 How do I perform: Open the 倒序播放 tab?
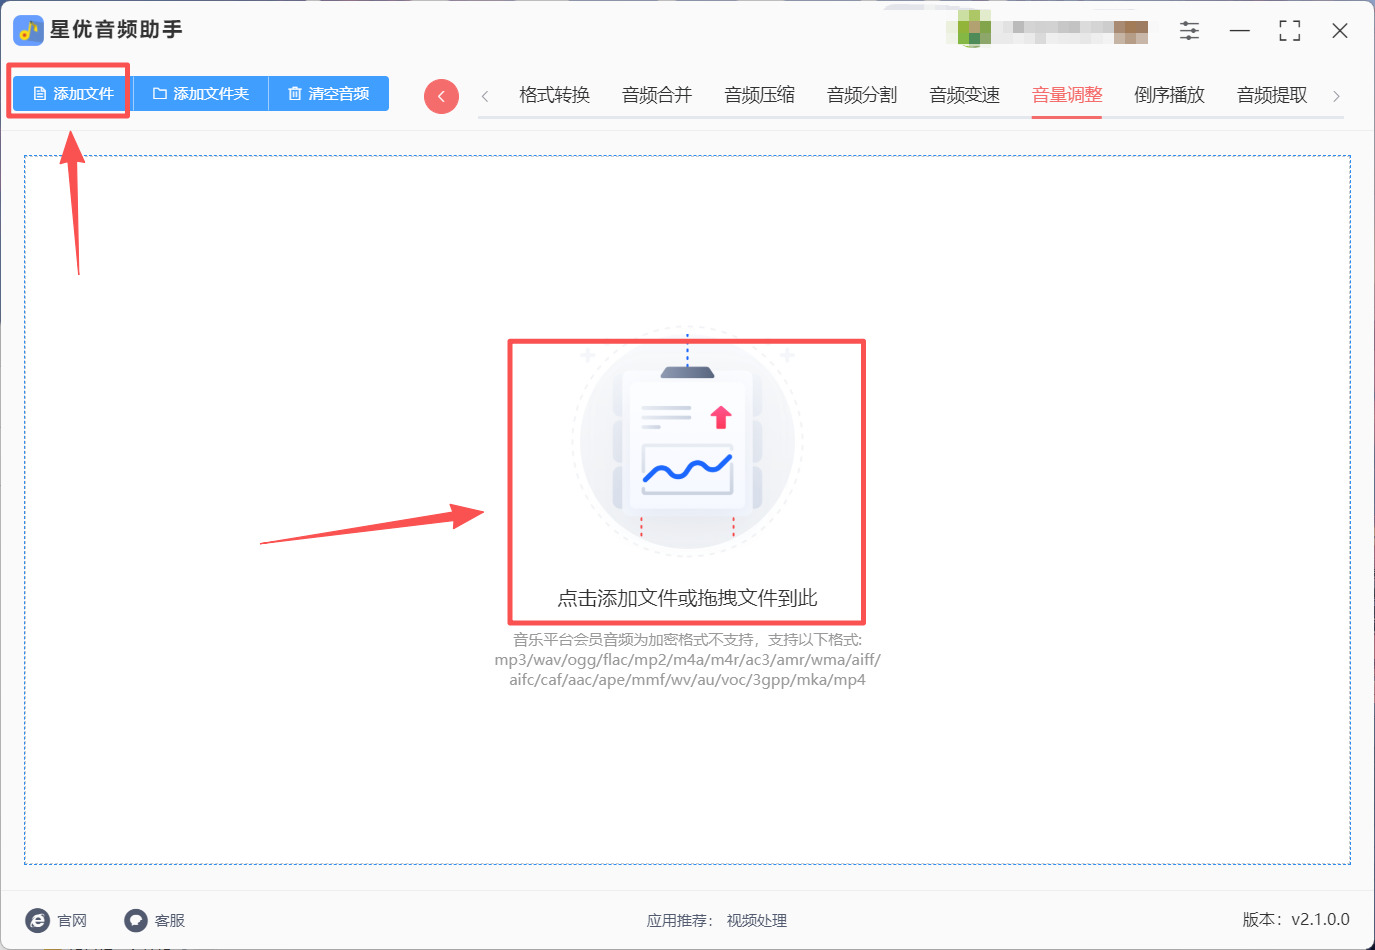tap(1170, 95)
